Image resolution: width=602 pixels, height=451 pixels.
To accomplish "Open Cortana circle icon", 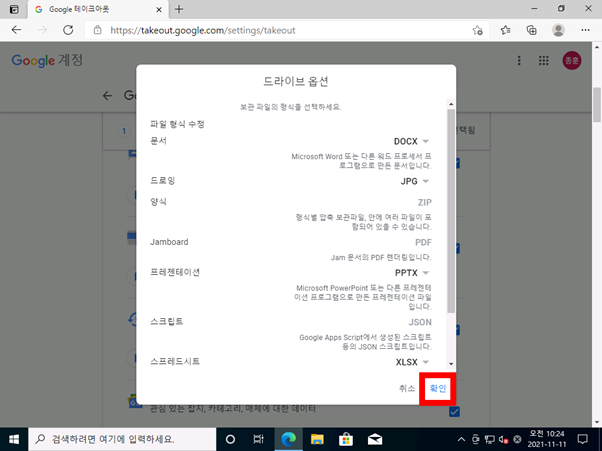I will [x=230, y=439].
